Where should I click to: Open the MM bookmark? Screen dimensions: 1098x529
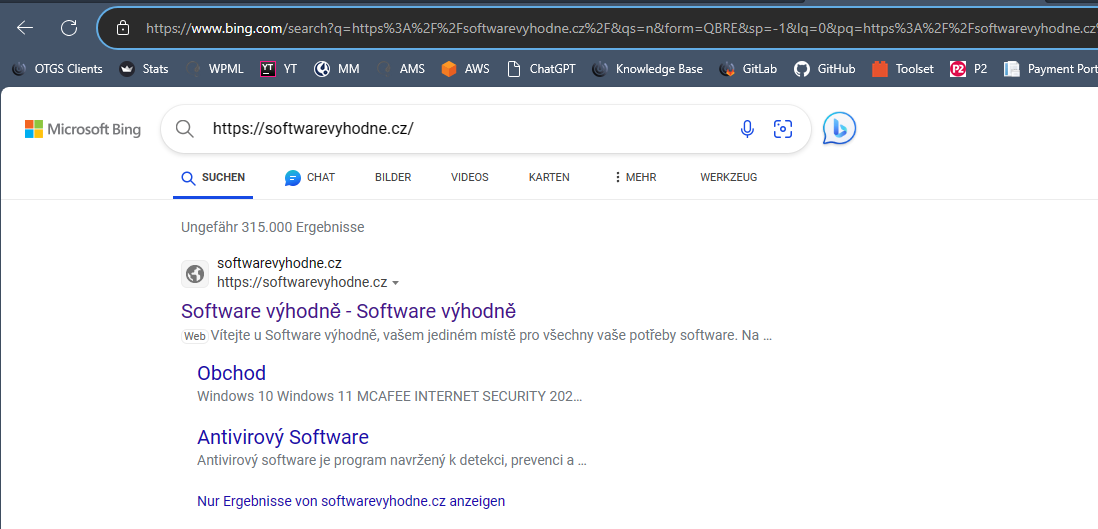(x=337, y=69)
